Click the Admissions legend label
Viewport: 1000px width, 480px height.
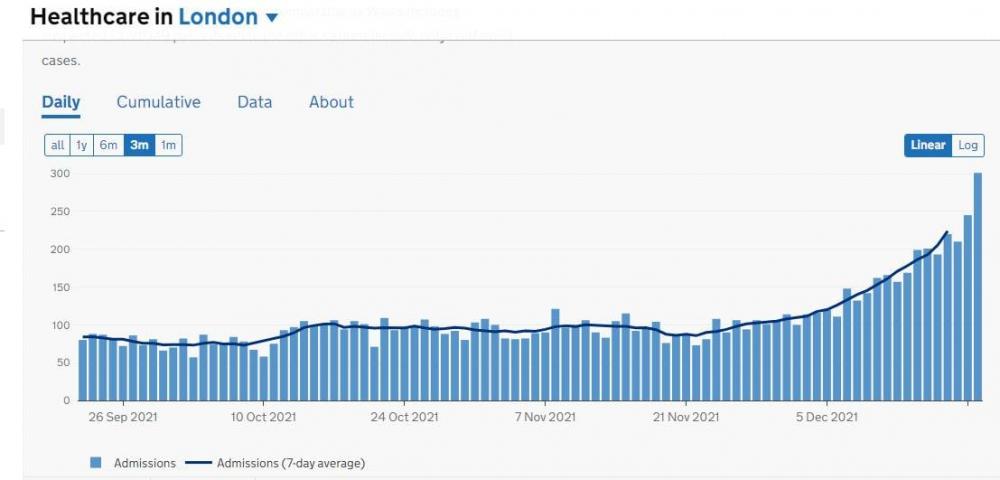(x=145, y=463)
